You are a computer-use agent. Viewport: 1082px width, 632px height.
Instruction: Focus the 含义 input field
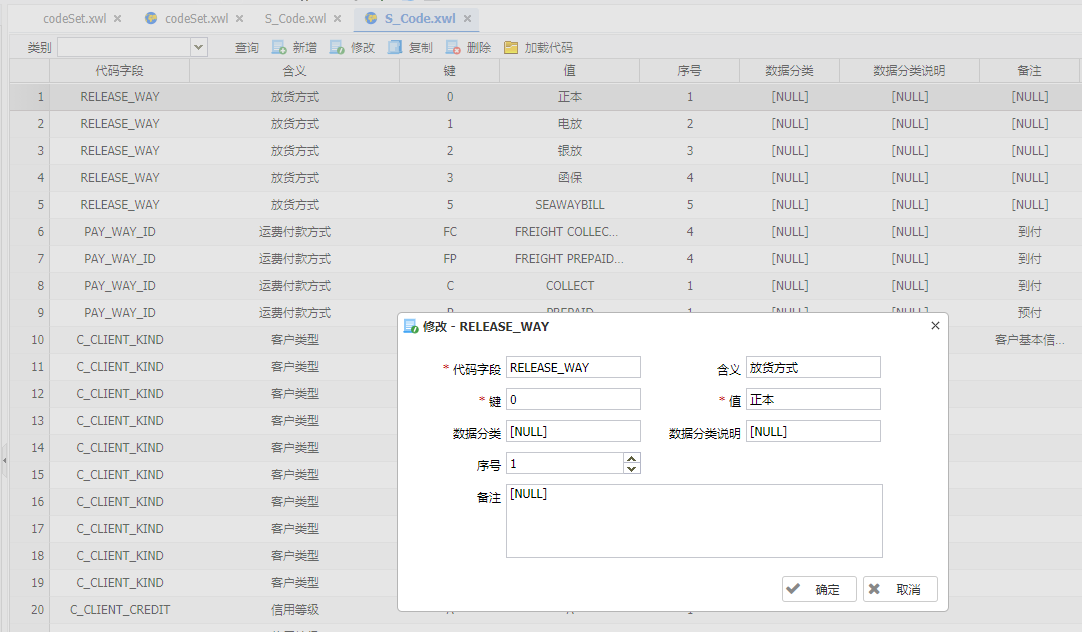click(813, 367)
